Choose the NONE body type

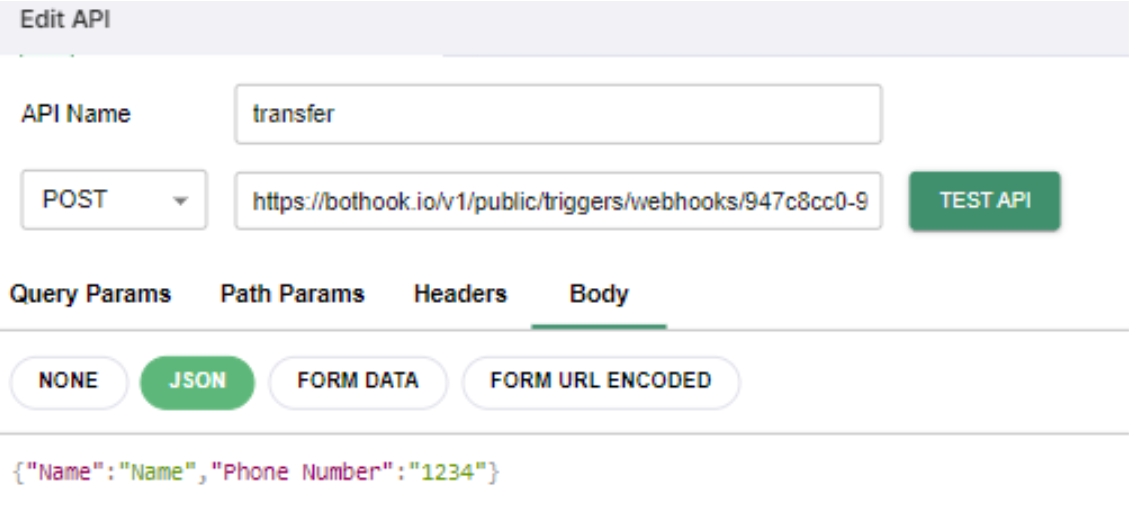point(68,382)
